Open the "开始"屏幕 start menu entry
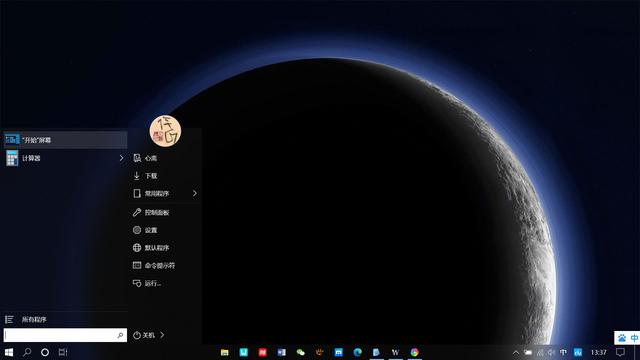This screenshot has height=360, width=640. (x=65, y=140)
